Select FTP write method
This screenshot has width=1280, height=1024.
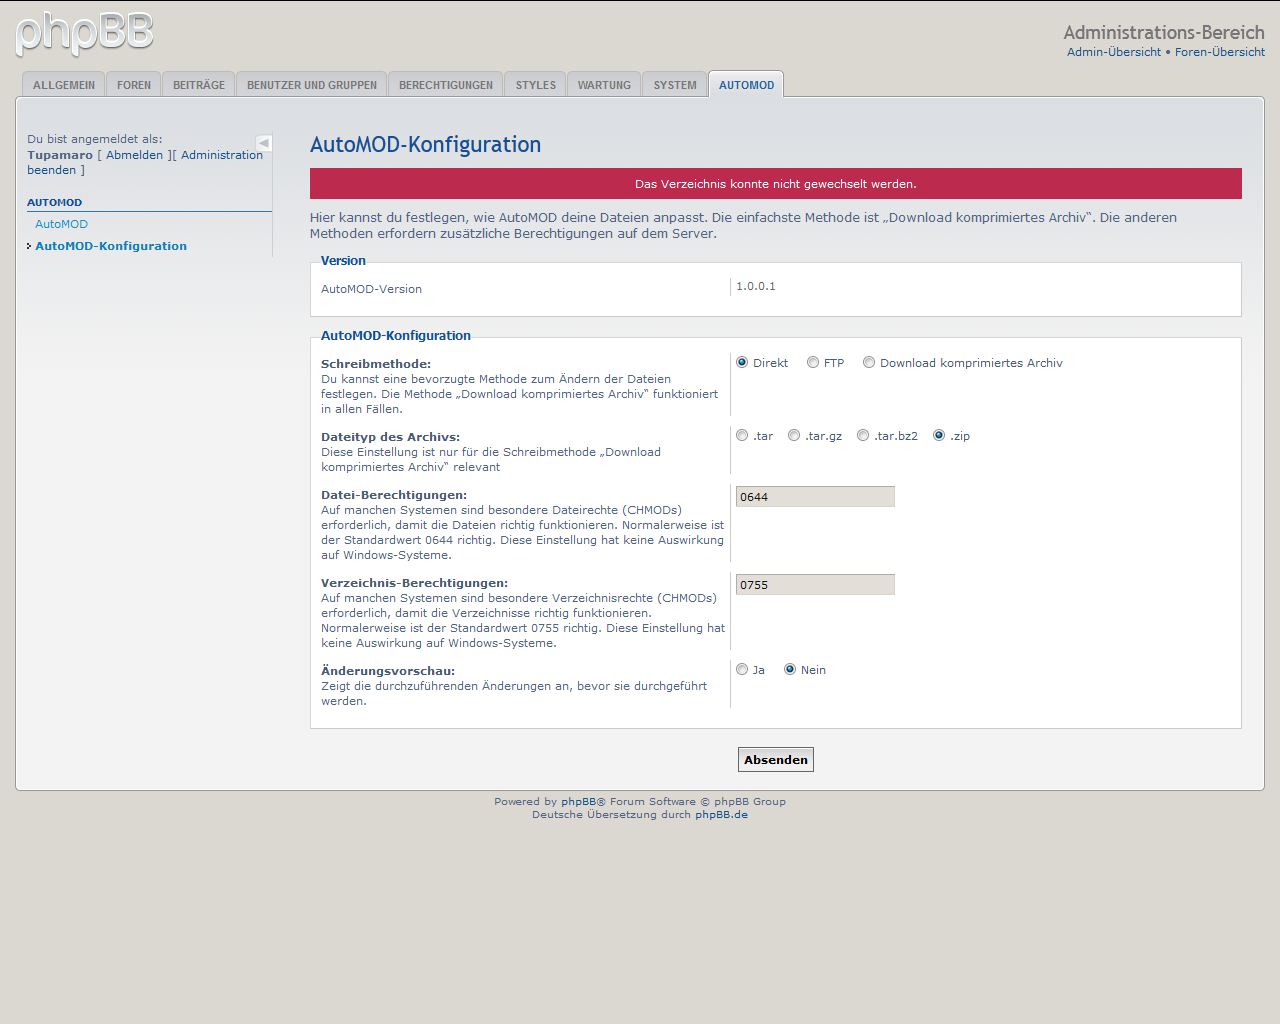pos(813,362)
